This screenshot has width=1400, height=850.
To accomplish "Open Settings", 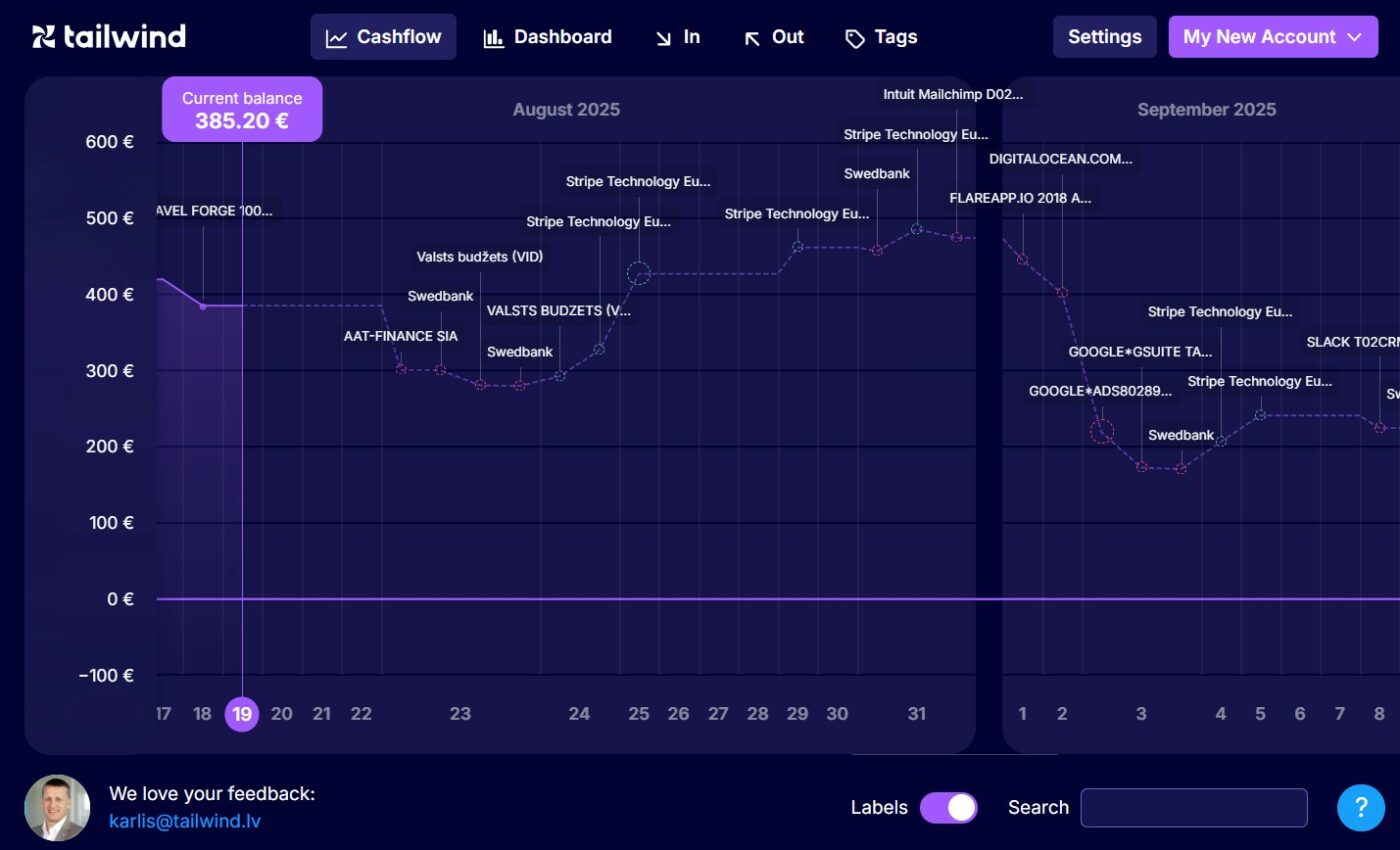I will pos(1104,37).
